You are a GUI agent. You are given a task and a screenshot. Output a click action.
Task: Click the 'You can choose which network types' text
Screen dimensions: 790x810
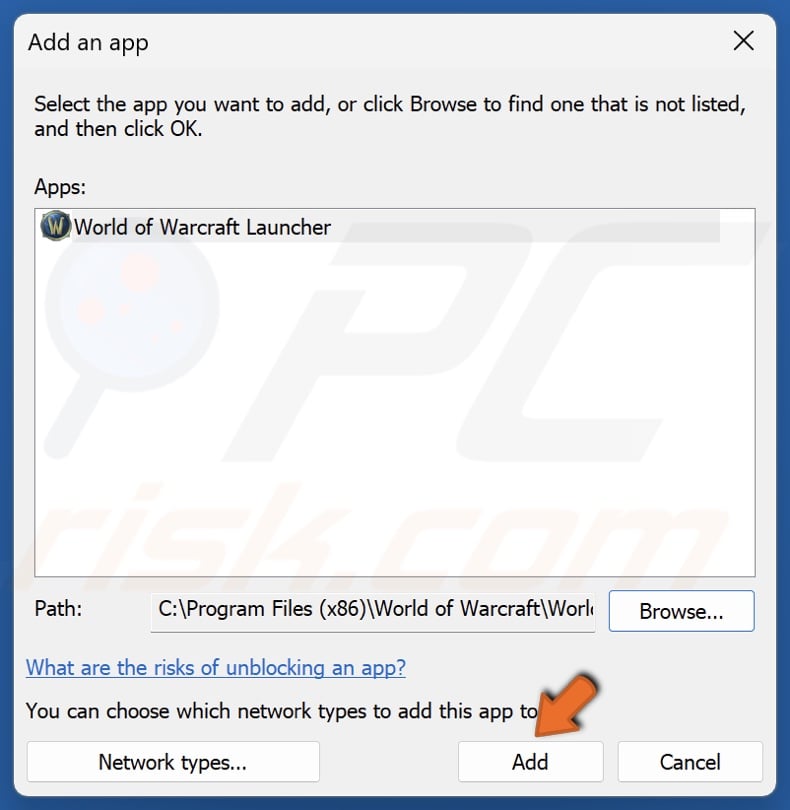point(282,711)
